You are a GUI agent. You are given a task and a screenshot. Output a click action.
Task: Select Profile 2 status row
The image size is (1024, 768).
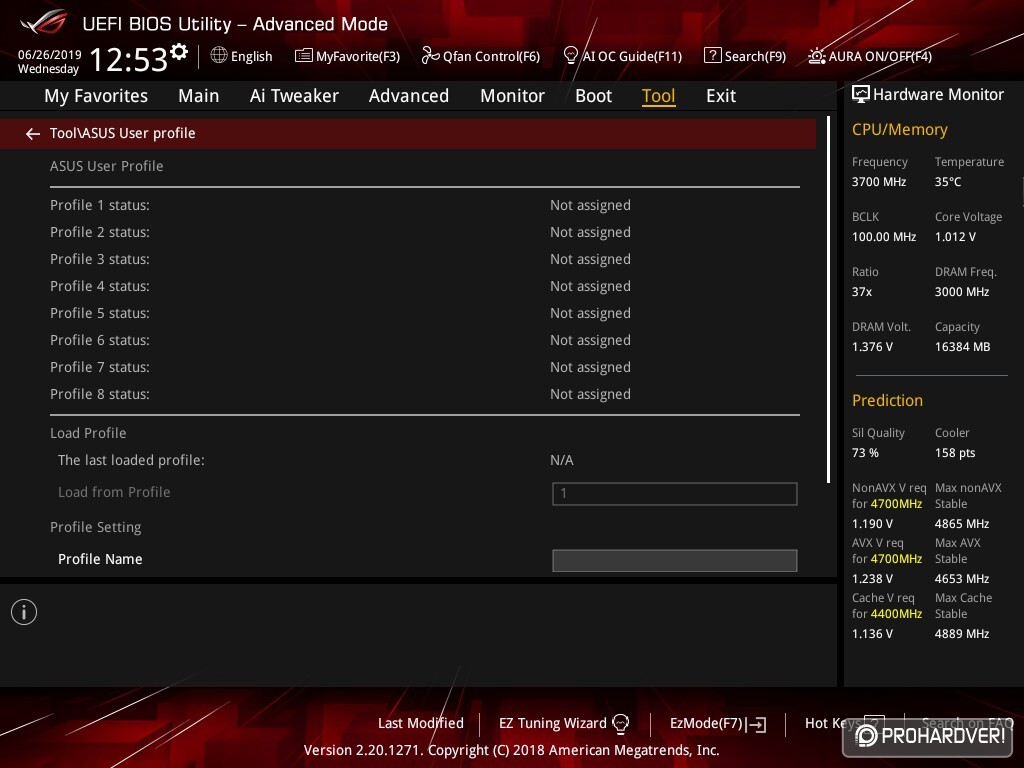[x=424, y=232]
